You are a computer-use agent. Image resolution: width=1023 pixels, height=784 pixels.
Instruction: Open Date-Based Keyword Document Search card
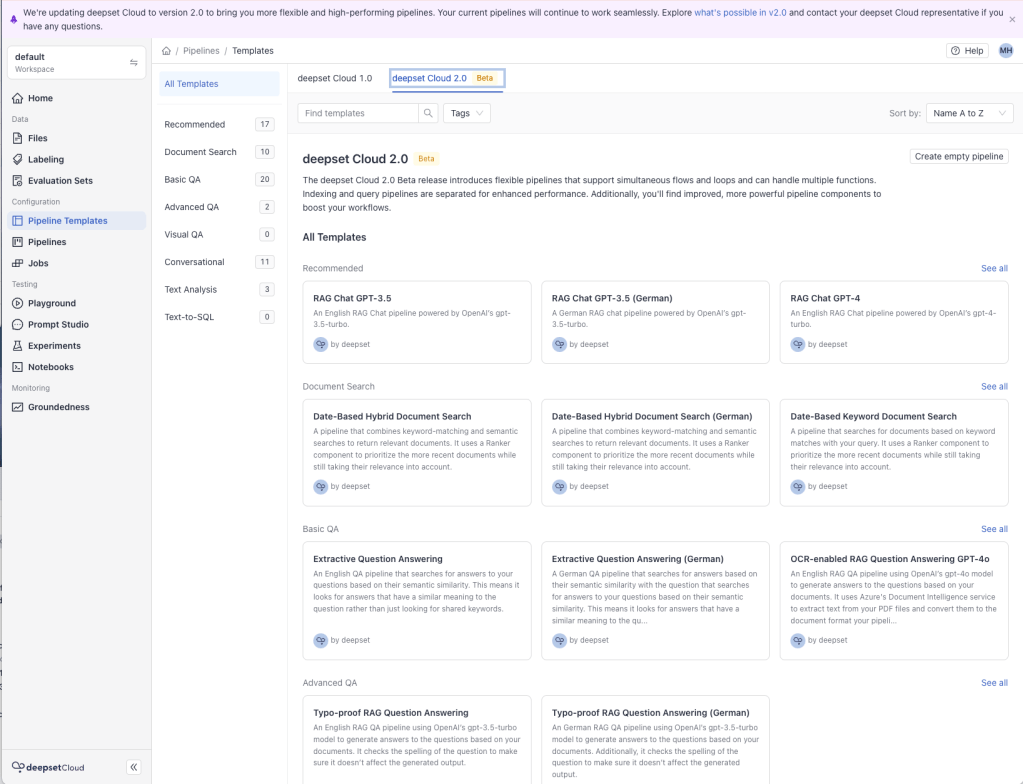[894, 453]
